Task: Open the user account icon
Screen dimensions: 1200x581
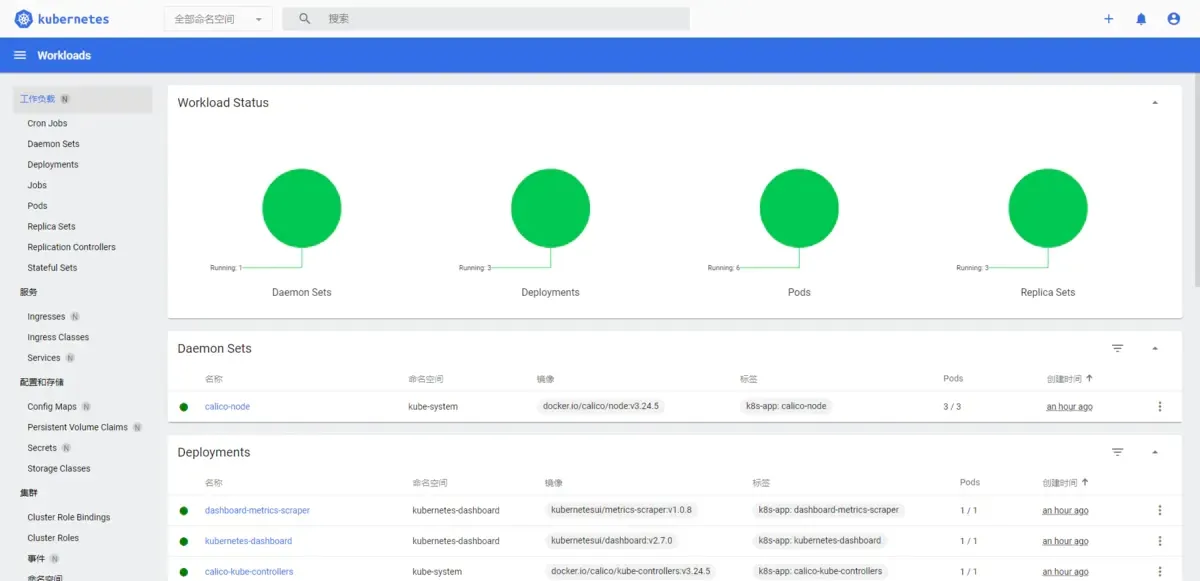Action: tap(1174, 19)
